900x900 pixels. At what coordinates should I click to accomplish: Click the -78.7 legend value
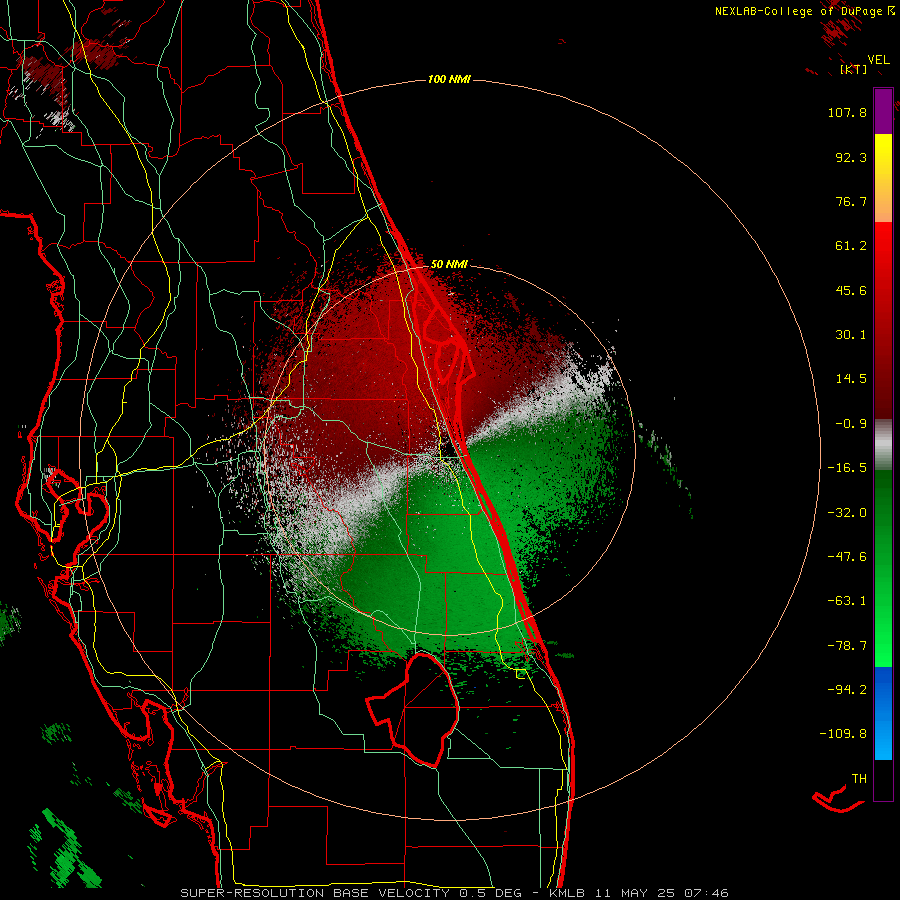[x=847, y=646]
